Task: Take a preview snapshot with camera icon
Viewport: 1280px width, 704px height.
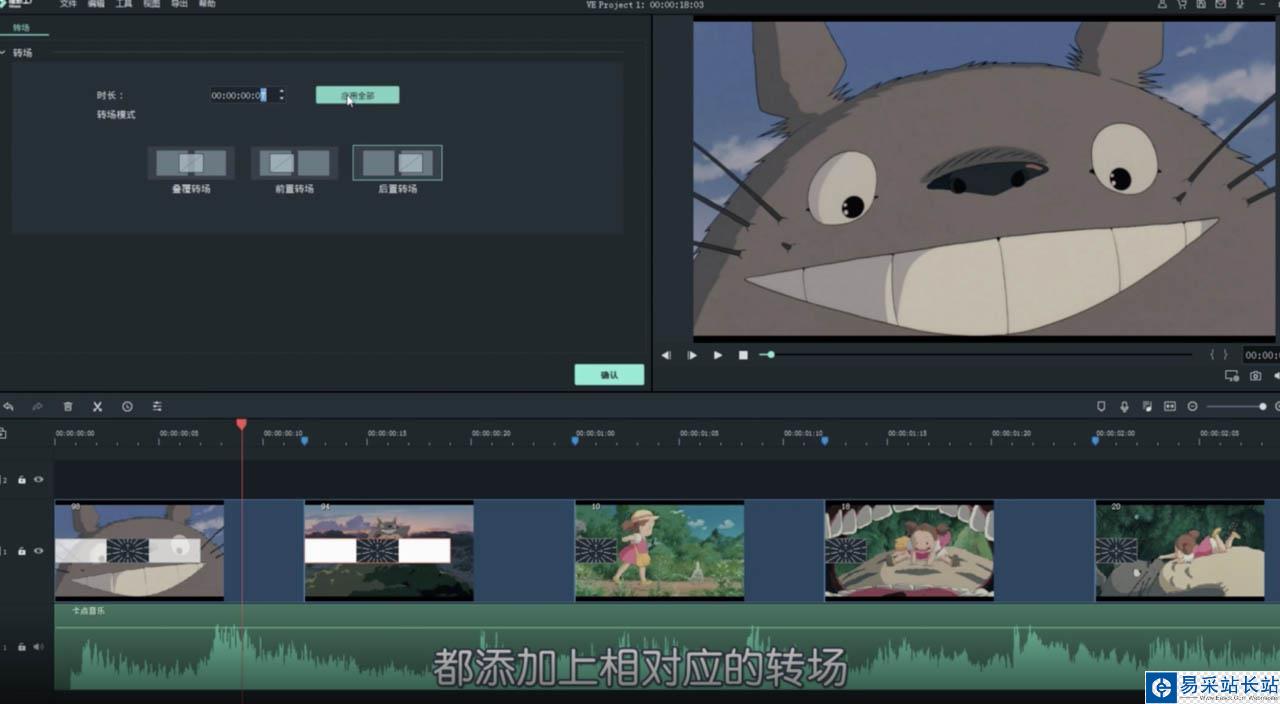Action: (1256, 376)
